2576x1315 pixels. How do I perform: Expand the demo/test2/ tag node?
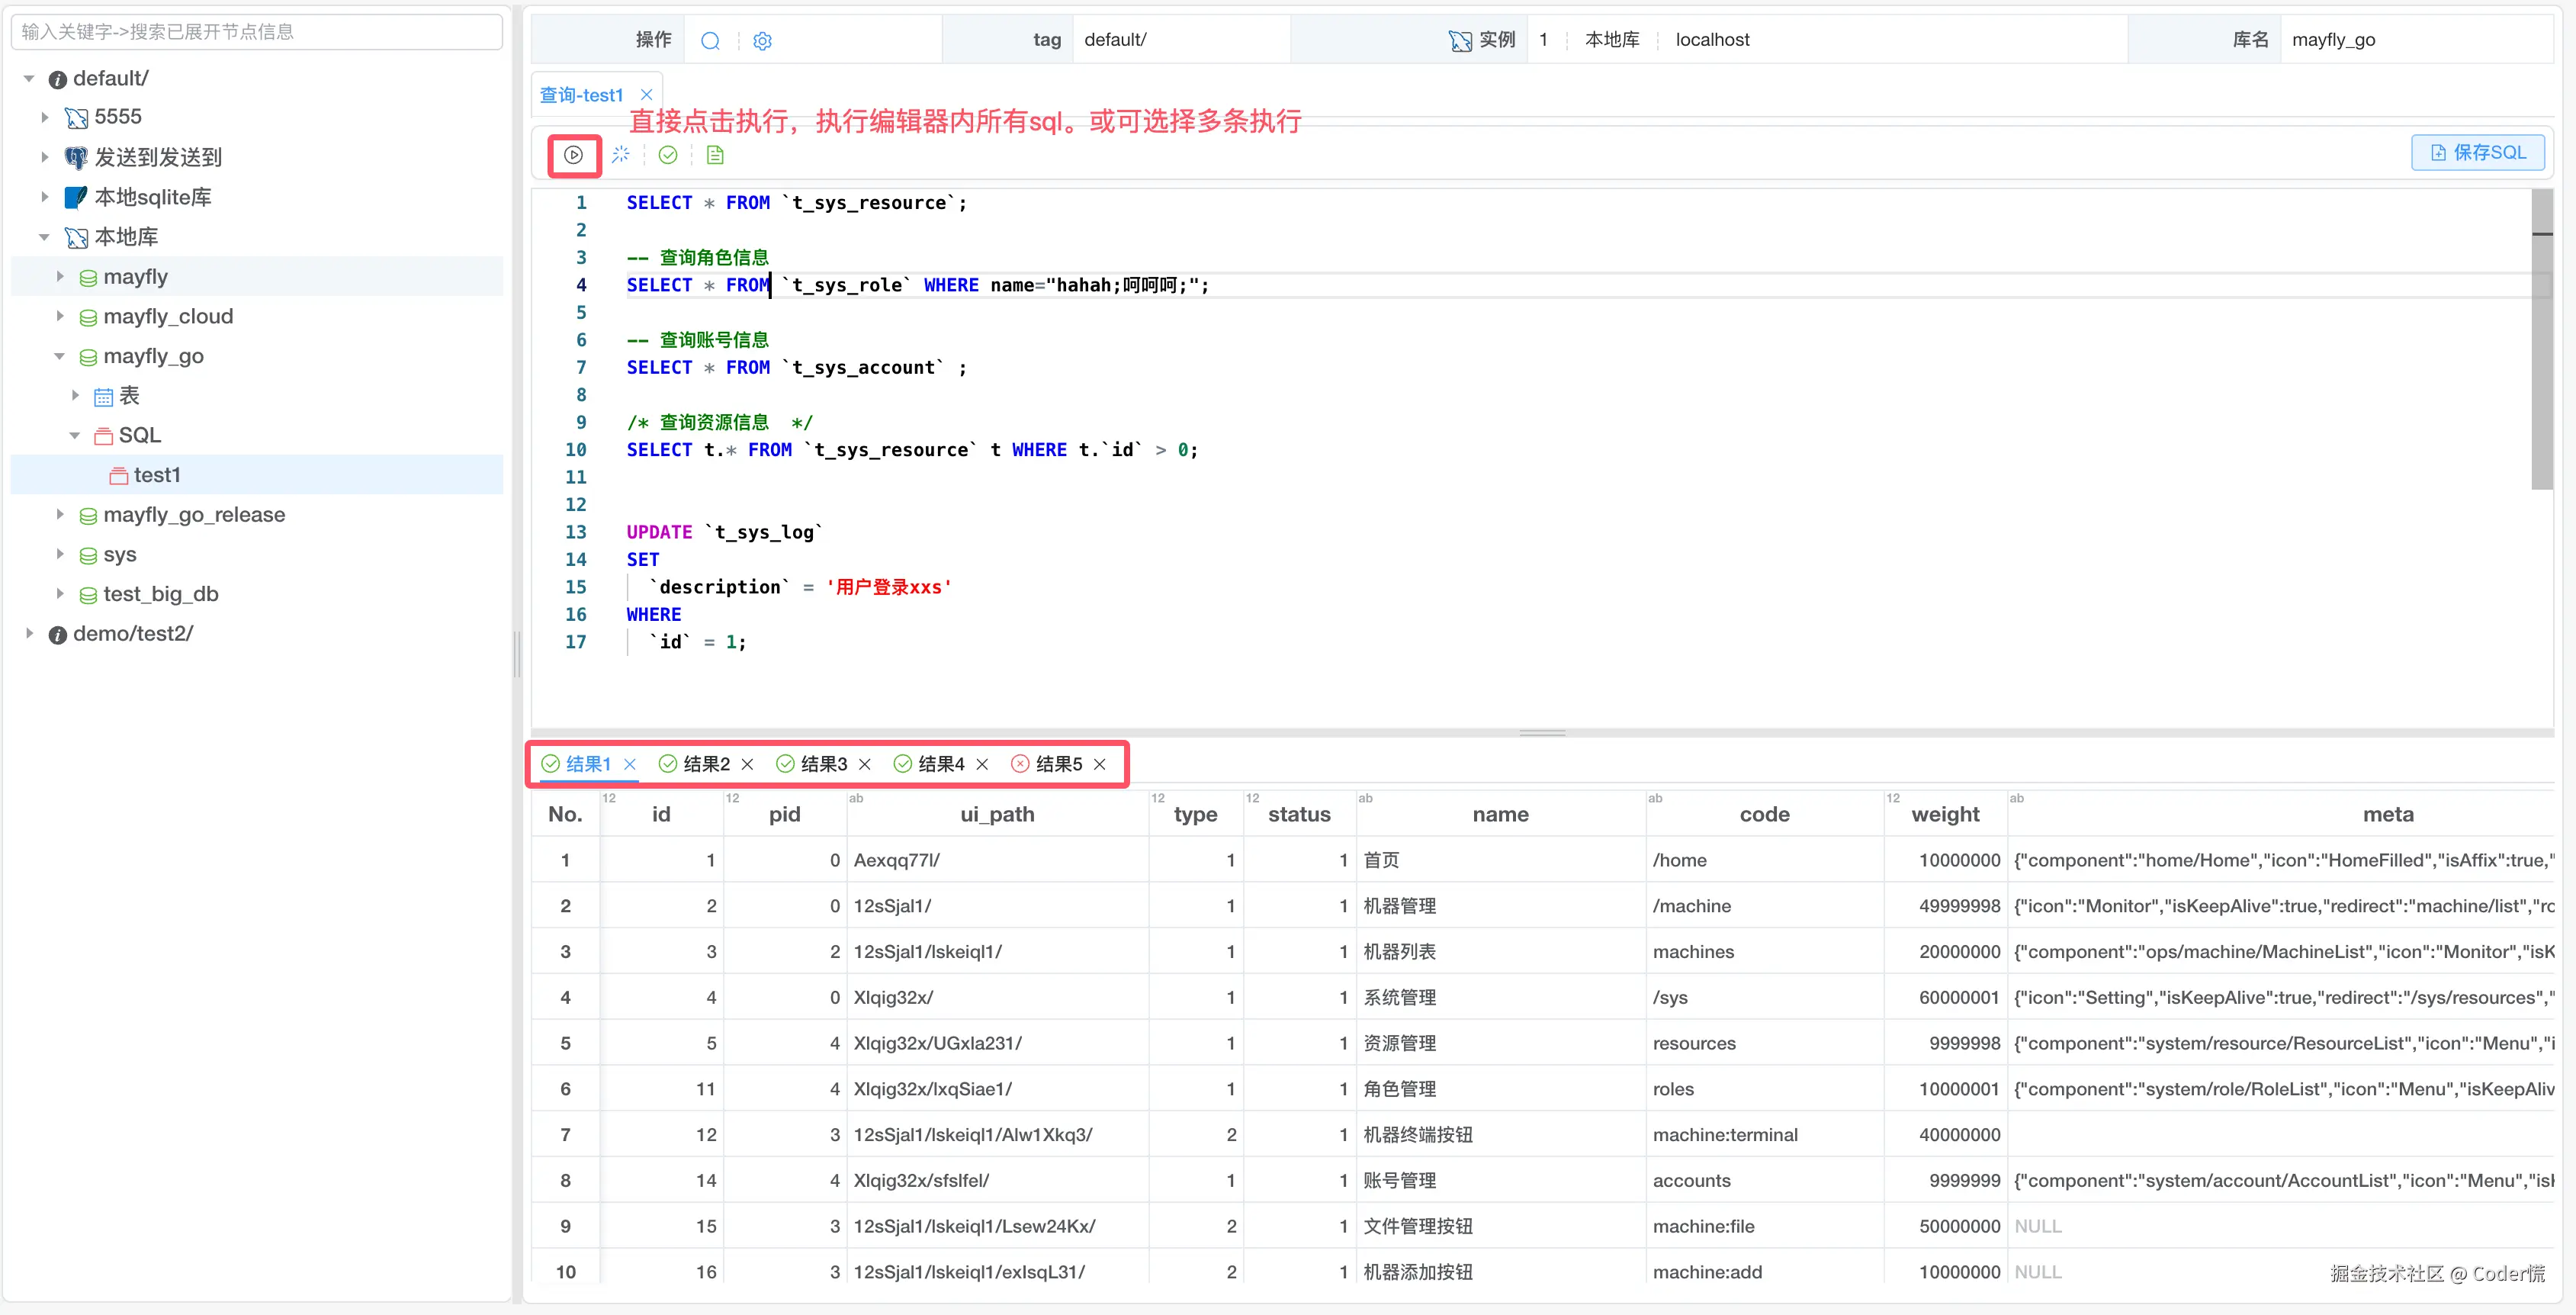[30, 633]
